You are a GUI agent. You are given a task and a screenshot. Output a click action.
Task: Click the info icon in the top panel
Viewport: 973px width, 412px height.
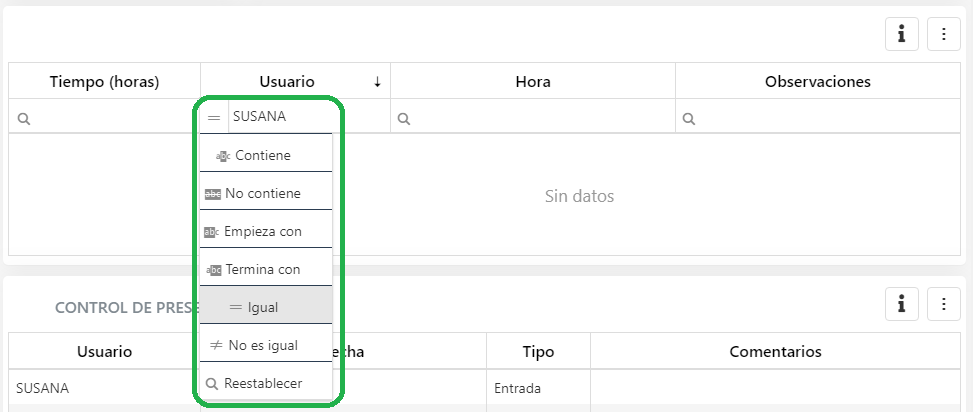[902, 34]
